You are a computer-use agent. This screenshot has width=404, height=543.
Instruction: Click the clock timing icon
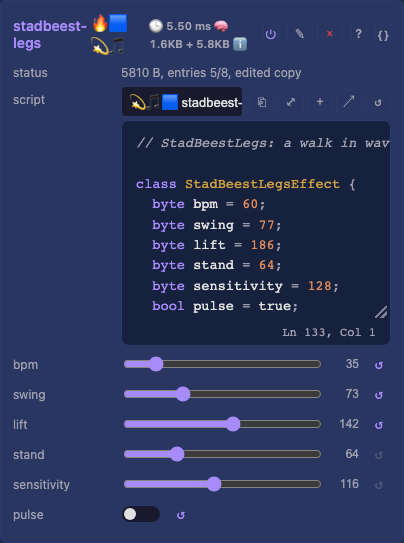coord(155,26)
